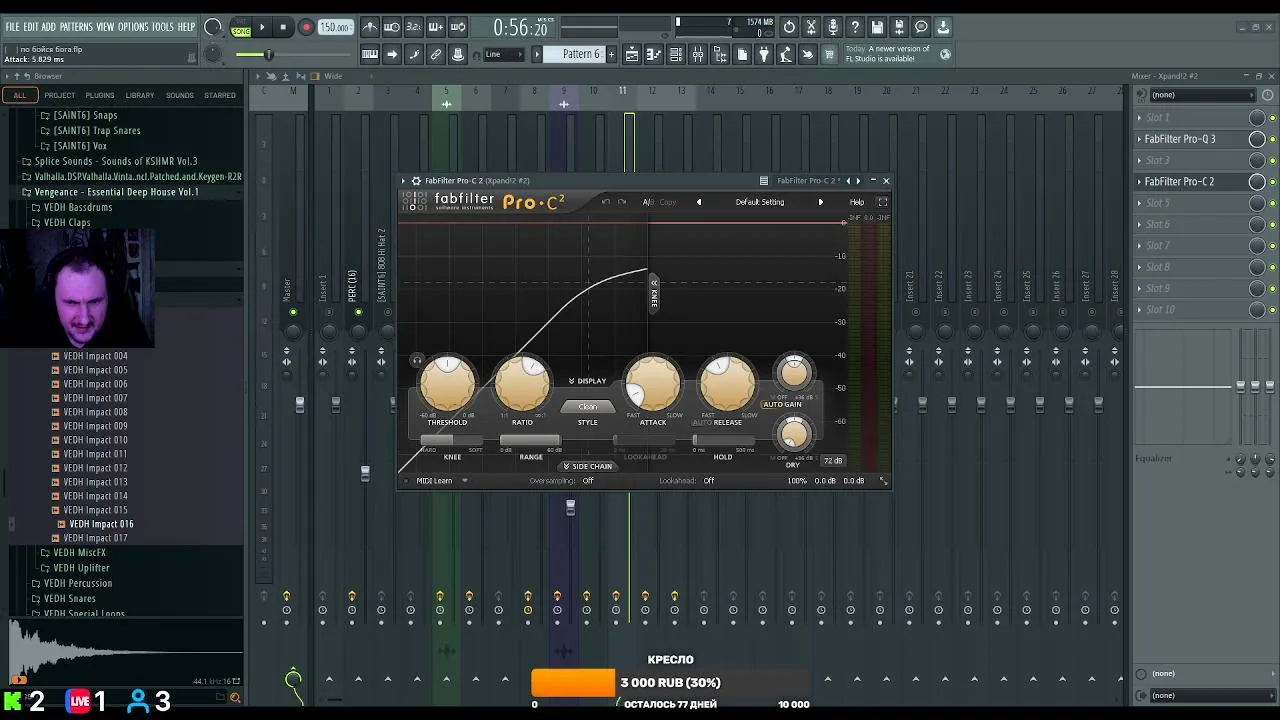Go to next preset arrow in Pro-C 2
Viewport: 1280px width, 720px height.
pyautogui.click(x=821, y=202)
